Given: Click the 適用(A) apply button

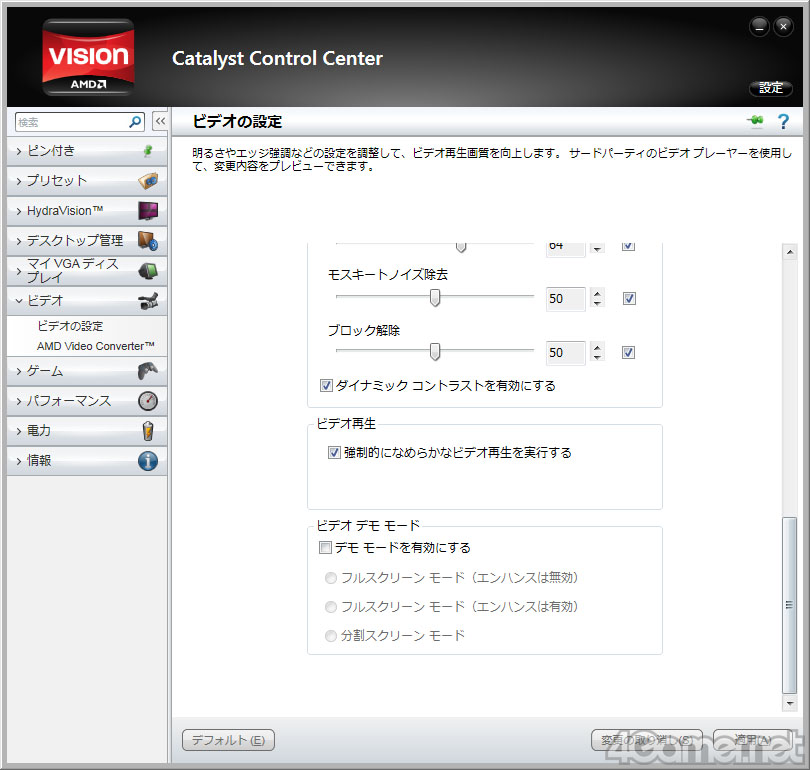Looking at the screenshot, I should pyautogui.click(x=753, y=740).
